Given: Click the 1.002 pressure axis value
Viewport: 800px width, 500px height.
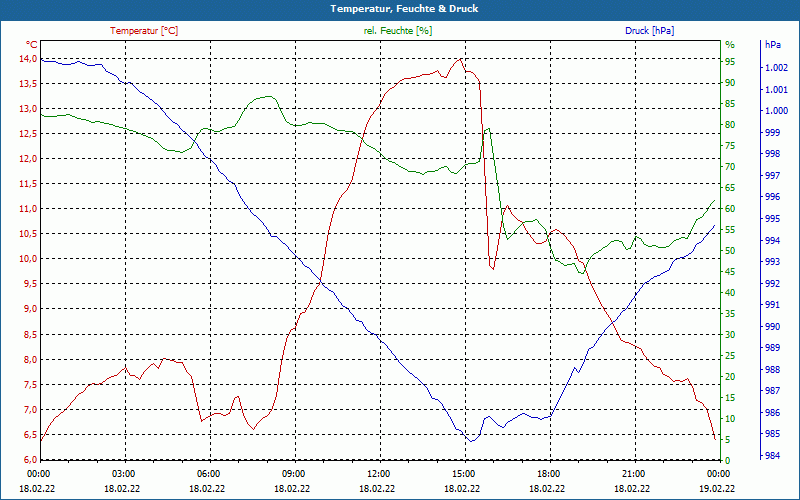Looking at the screenshot, I should tap(776, 68).
